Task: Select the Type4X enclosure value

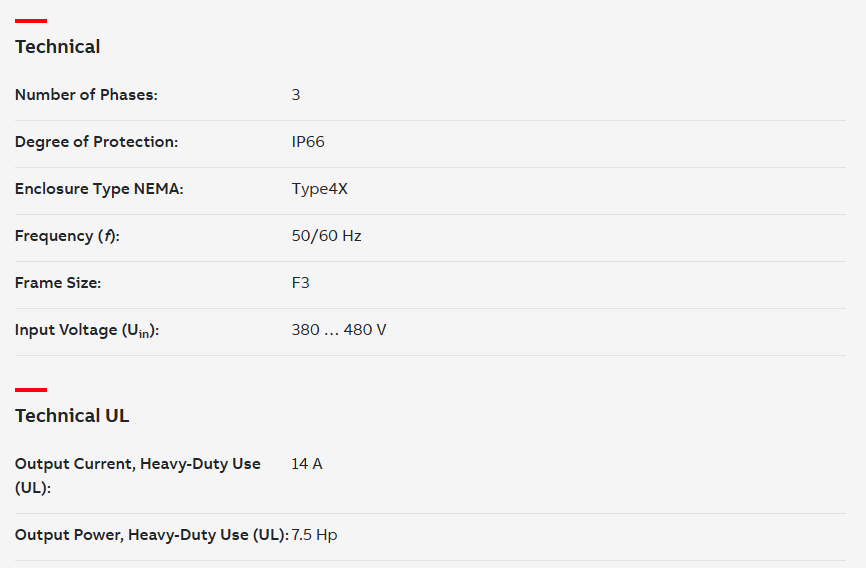Action: [x=320, y=189]
